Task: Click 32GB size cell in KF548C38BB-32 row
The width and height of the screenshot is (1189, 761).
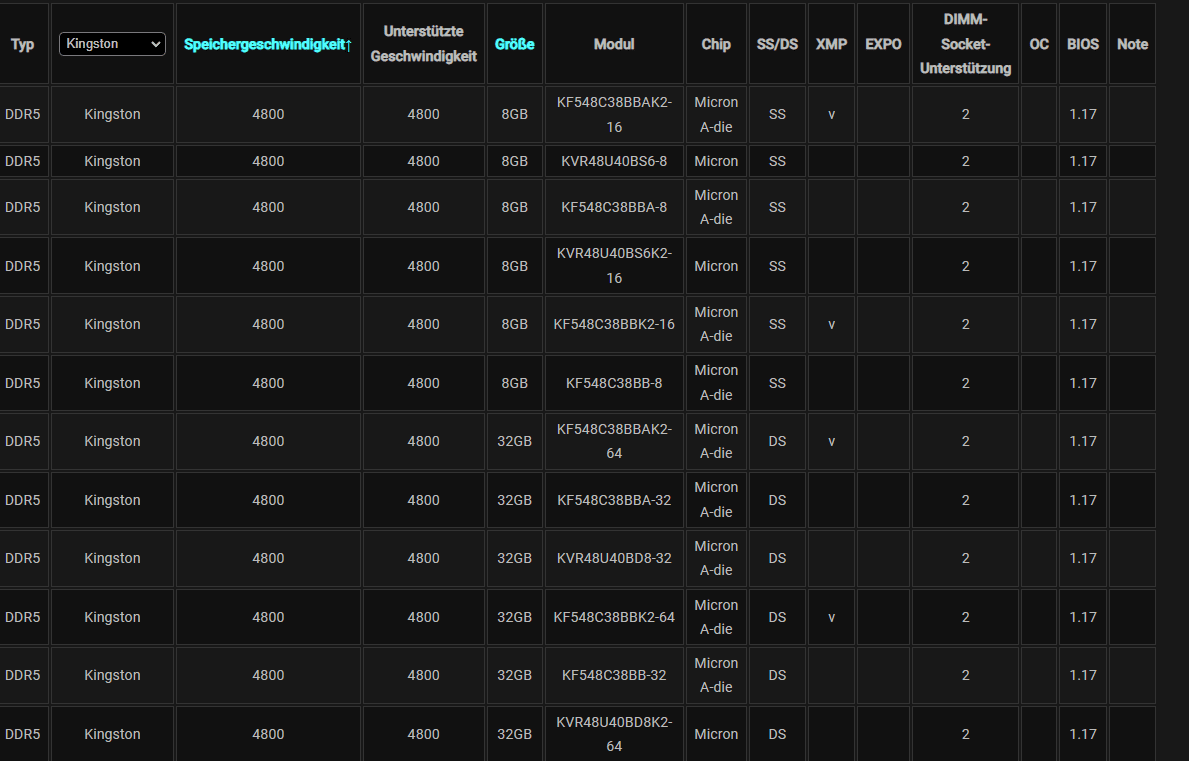Action: coord(514,675)
